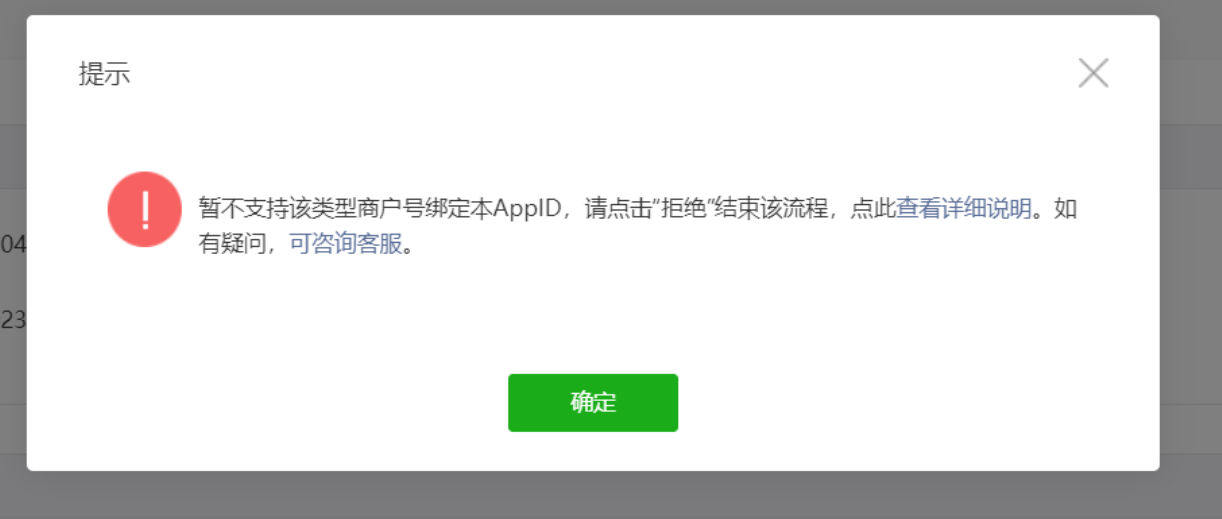Confirm with the green 确定 button
This screenshot has height=519, width=1222.
point(593,403)
